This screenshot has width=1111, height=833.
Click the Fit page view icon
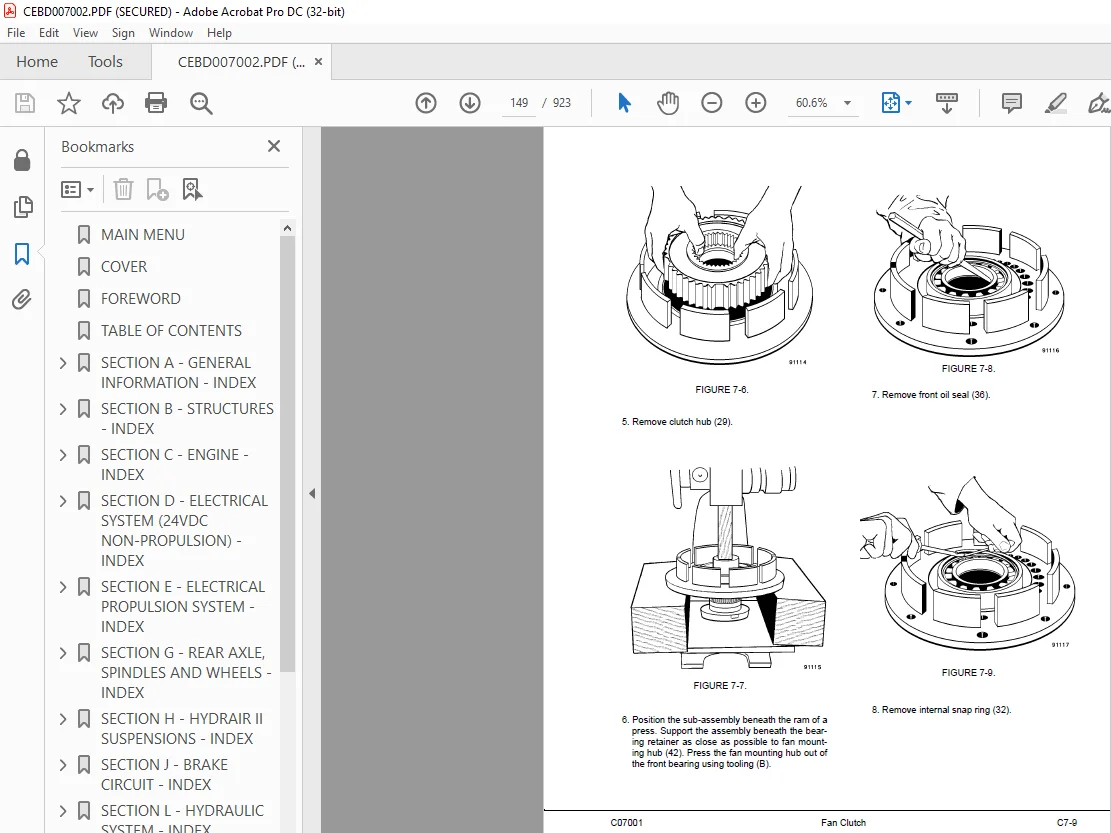pos(891,103)
